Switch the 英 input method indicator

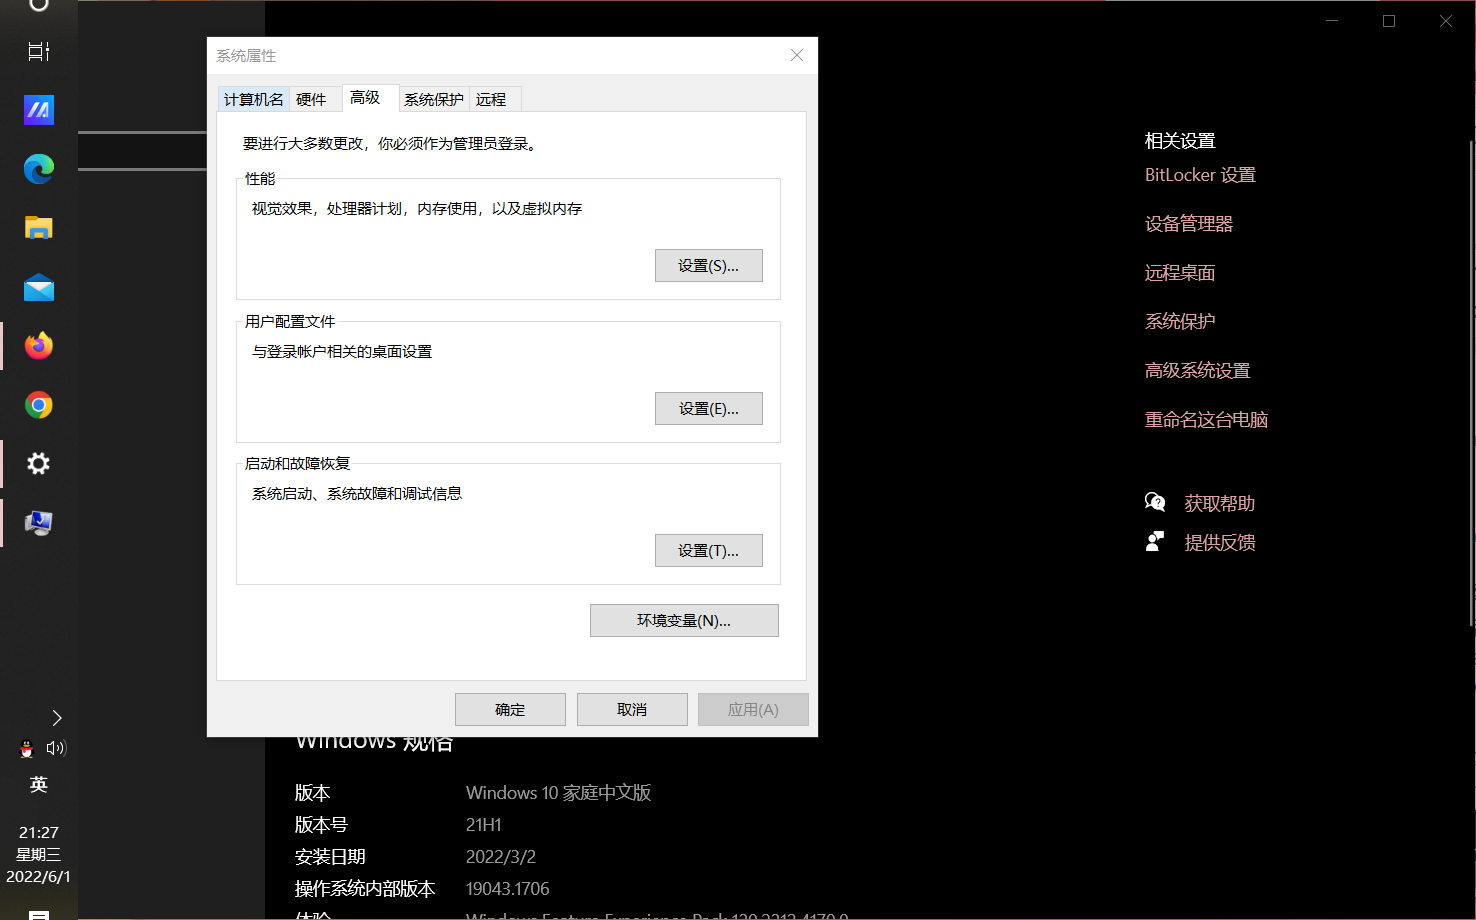click(x=39, y=785)
